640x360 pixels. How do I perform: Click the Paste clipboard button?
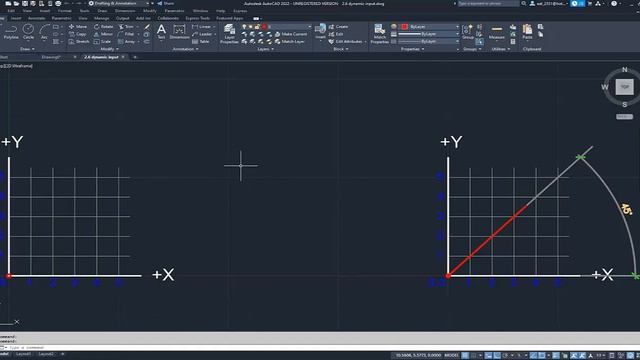tap(527, 32)
